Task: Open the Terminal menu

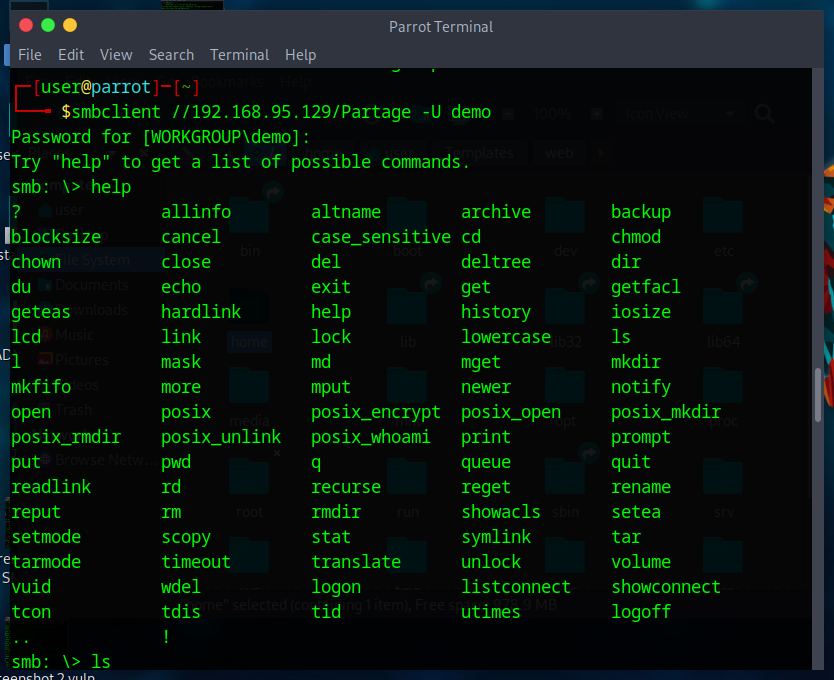Action: (239, 55)
